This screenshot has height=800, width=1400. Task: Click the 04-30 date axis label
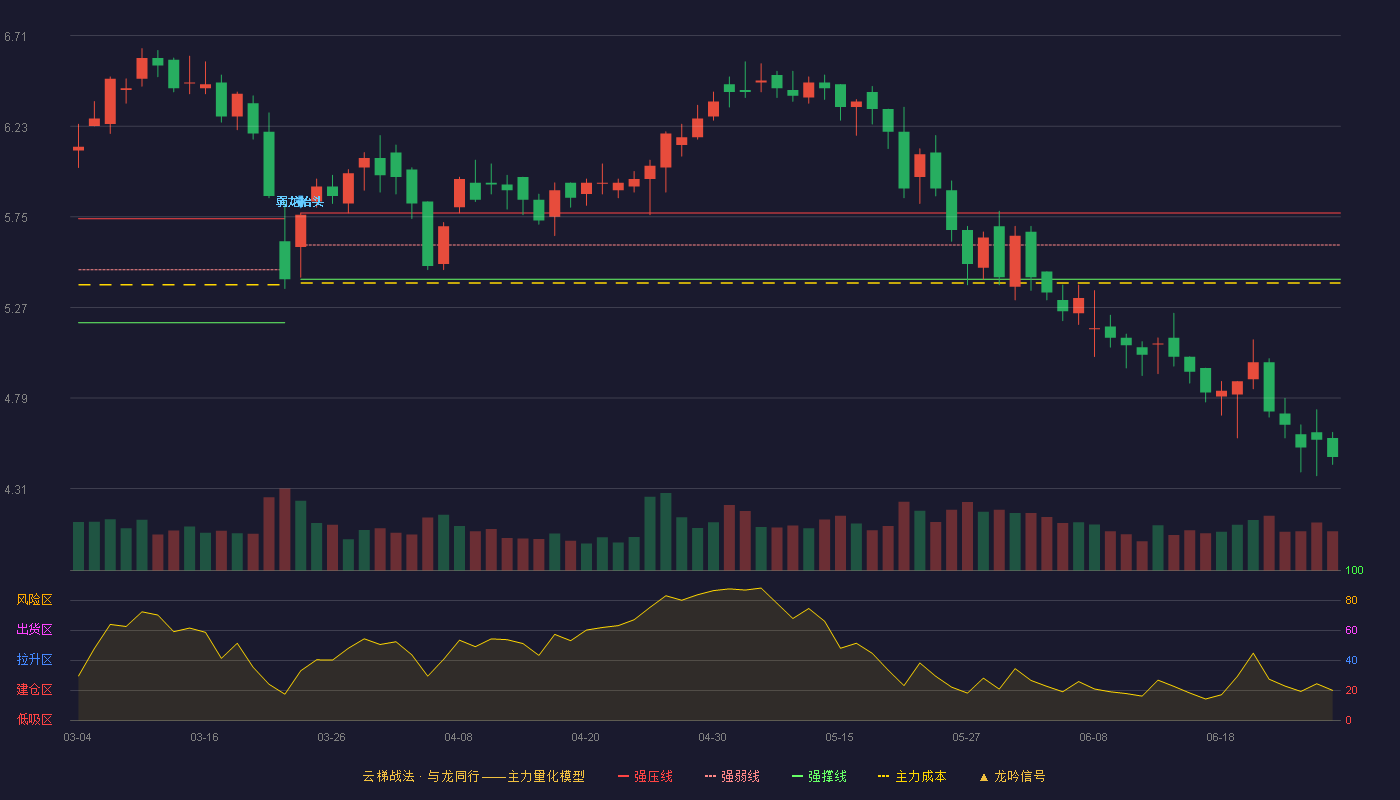pyautogui.click(x=712, y=737)
